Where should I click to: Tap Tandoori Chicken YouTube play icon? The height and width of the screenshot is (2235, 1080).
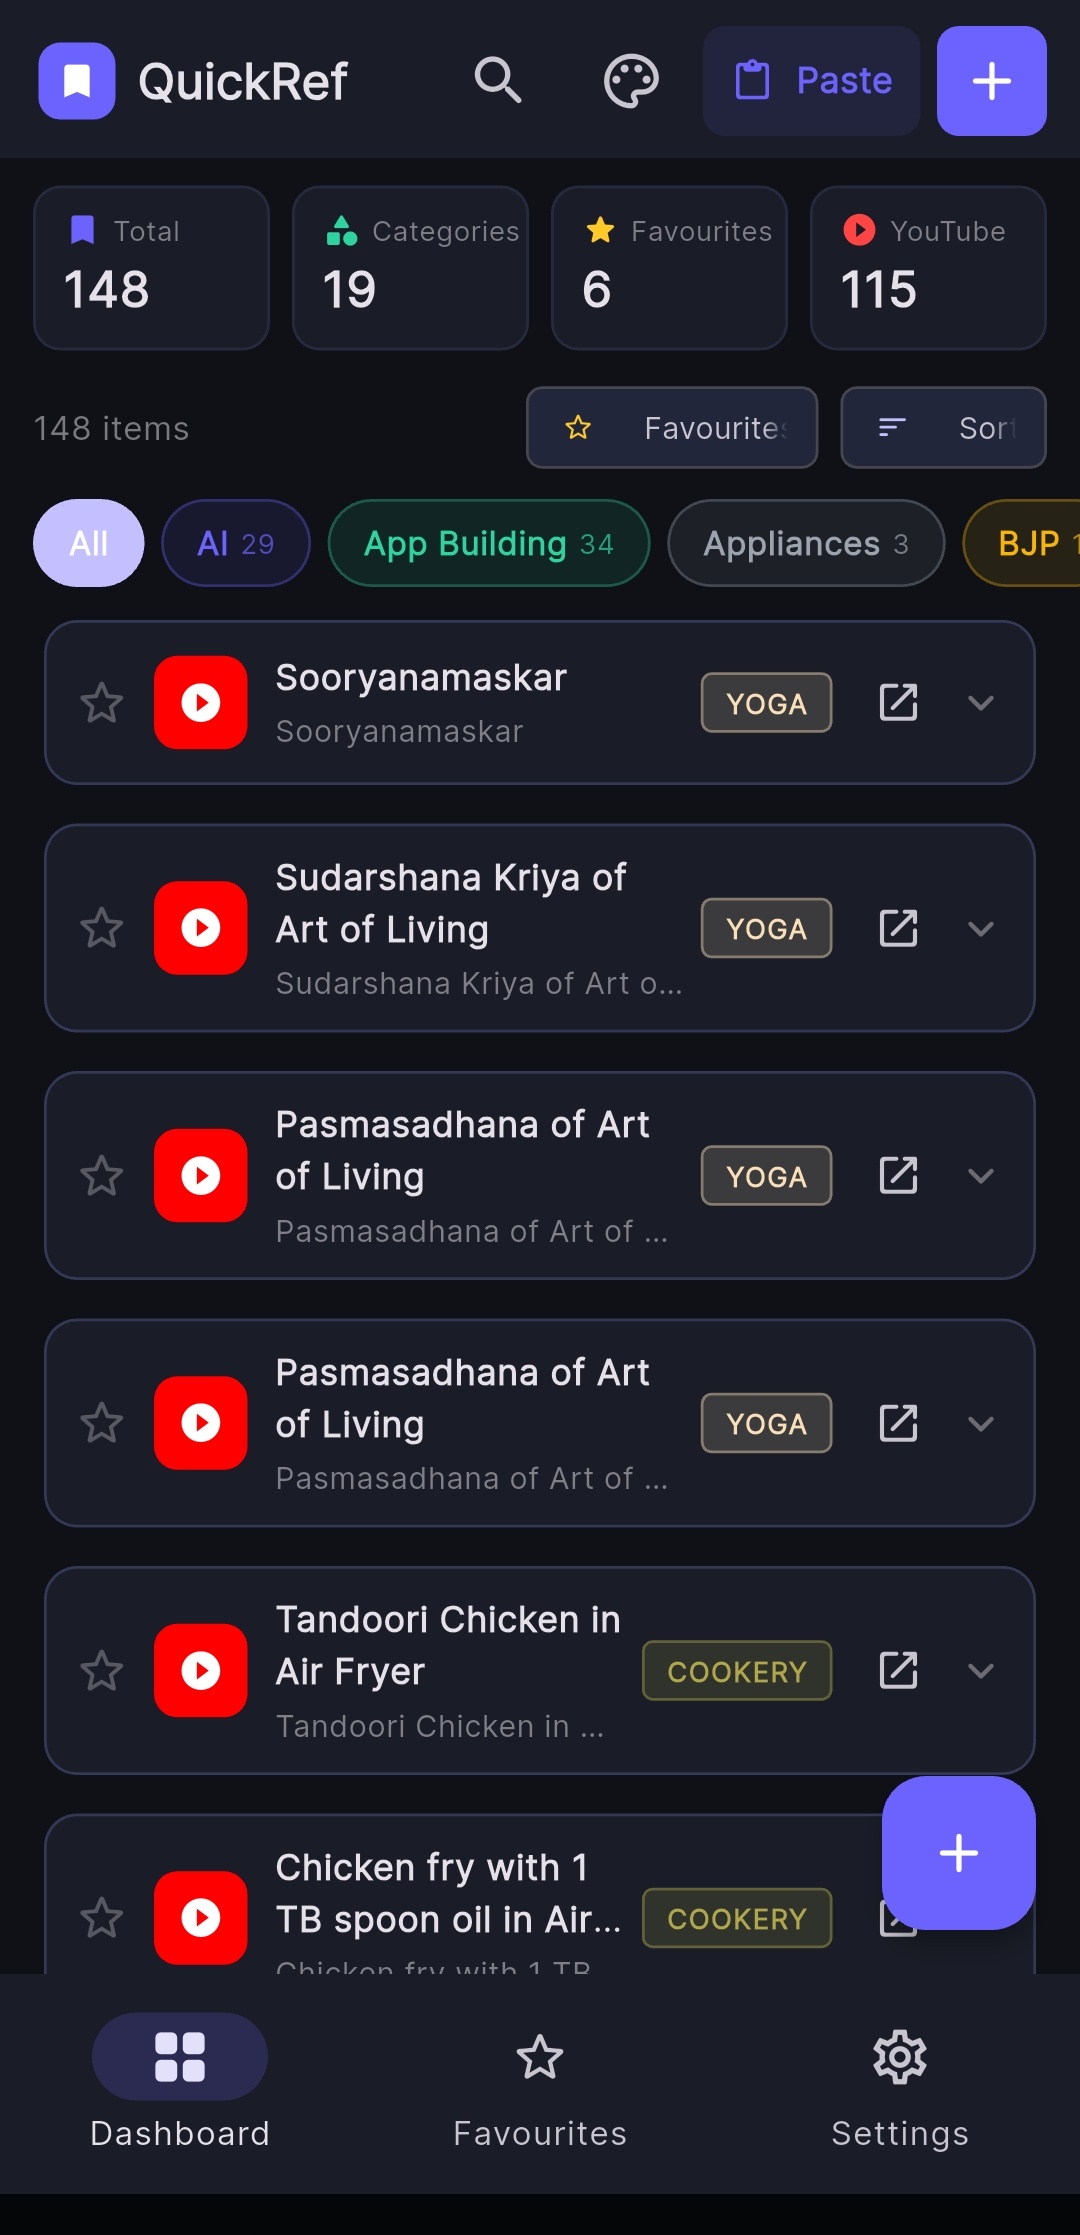[x=201, y=1670]
